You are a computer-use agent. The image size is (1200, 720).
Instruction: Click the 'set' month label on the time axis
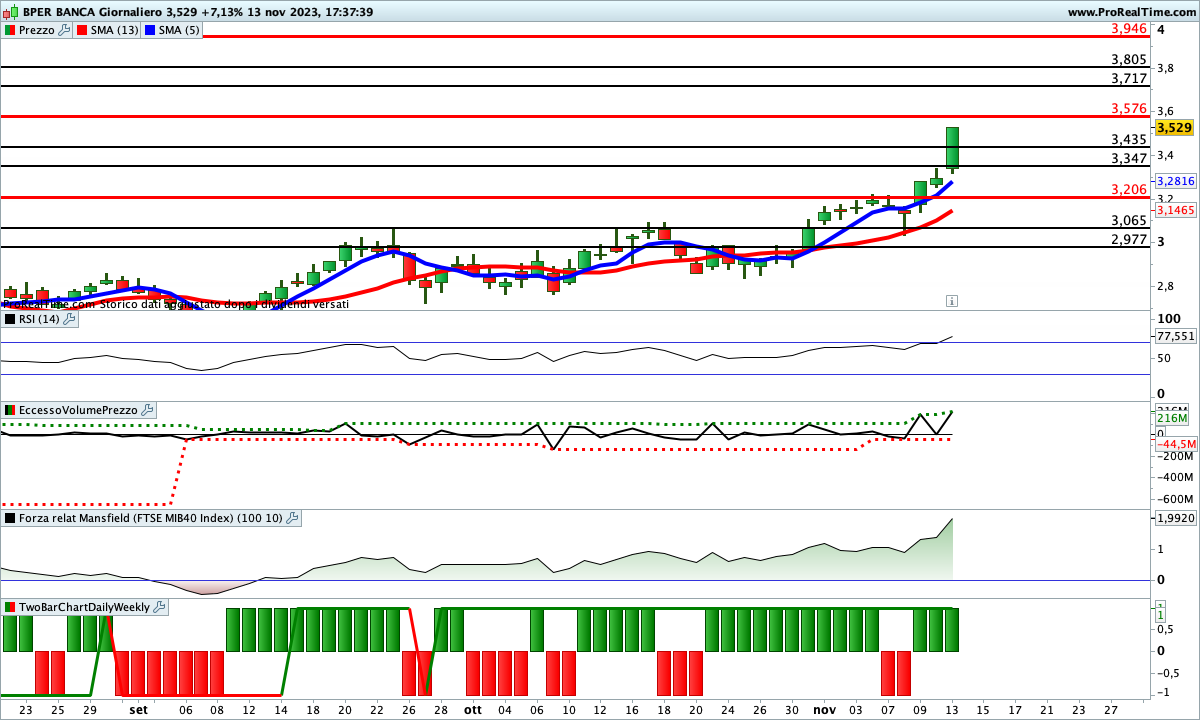(x=138, y=709)
